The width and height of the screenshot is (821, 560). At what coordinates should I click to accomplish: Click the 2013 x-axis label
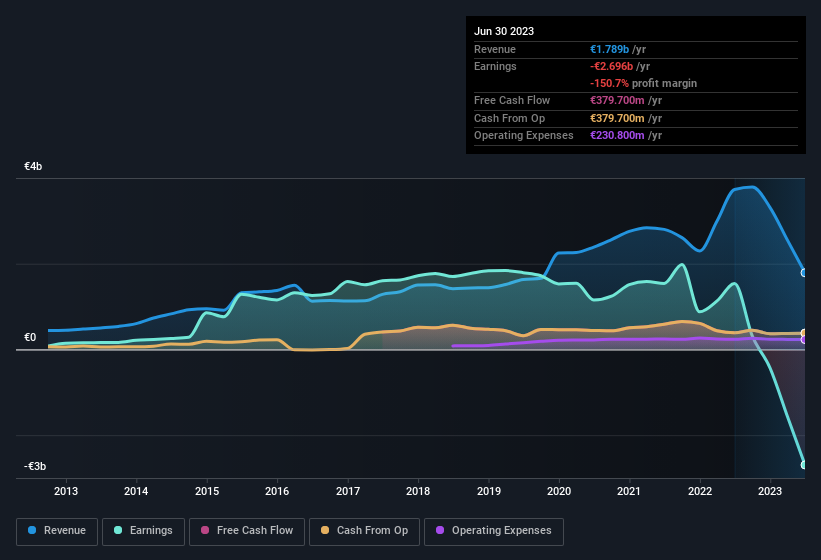[66, 491]
